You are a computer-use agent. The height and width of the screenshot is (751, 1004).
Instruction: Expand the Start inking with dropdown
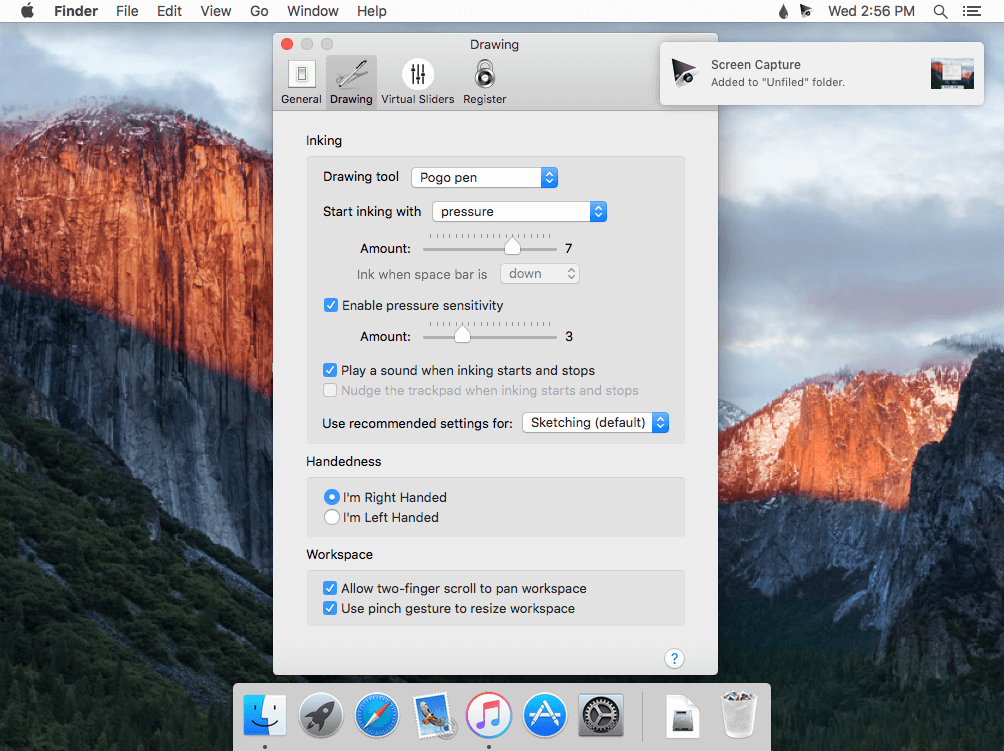coord(519,211)
